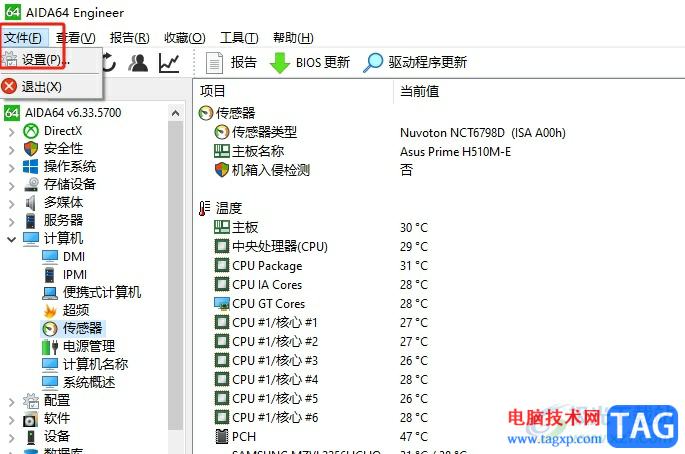The width and height of the screenshot is (685, 454).
Task: Expand the 软件 tree node
Action: (12, 419)
